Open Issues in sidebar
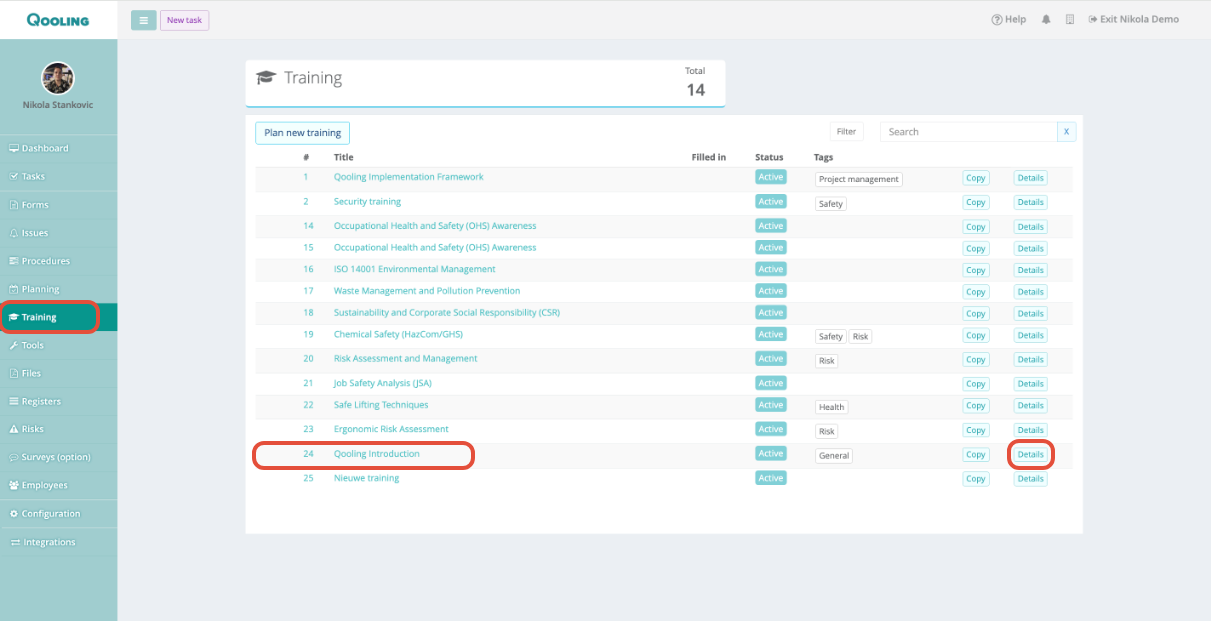Viewport: 1211px width, 621px height. [x=58, y=233]
